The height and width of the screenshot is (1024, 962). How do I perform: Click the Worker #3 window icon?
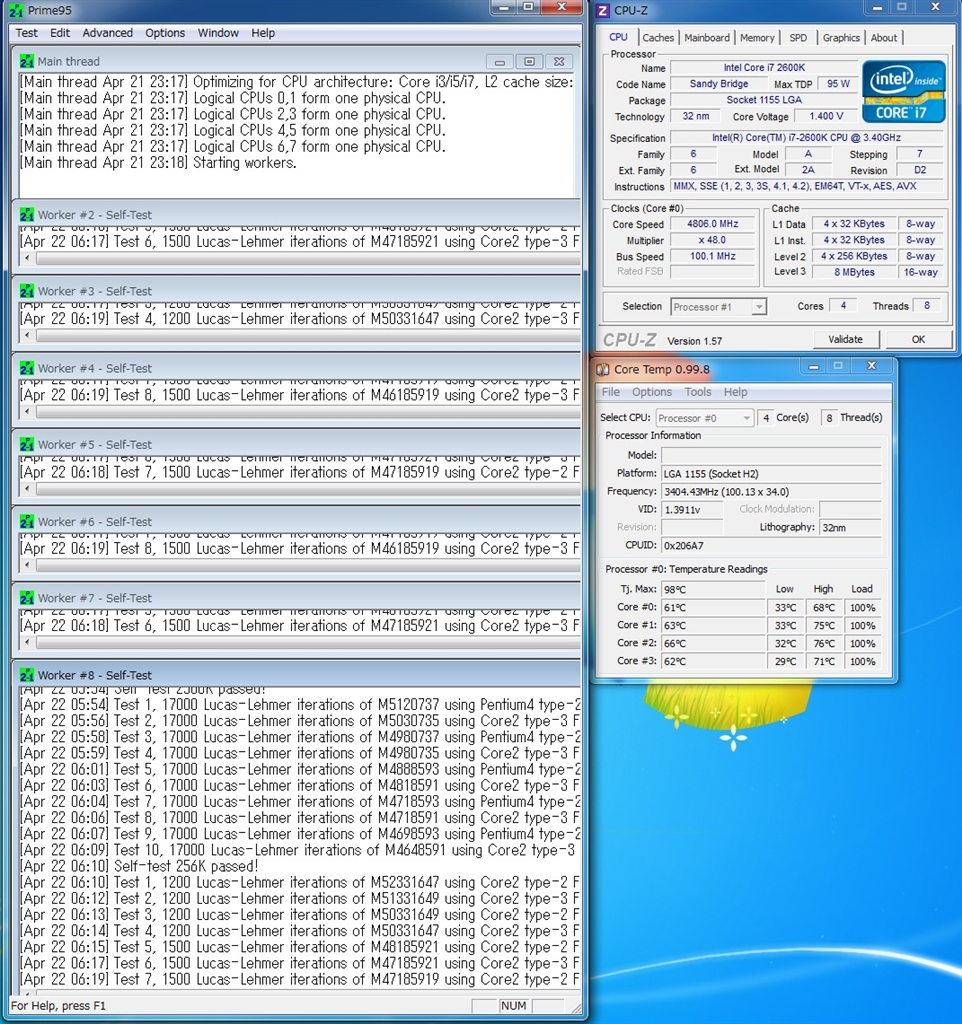(26, 291)
